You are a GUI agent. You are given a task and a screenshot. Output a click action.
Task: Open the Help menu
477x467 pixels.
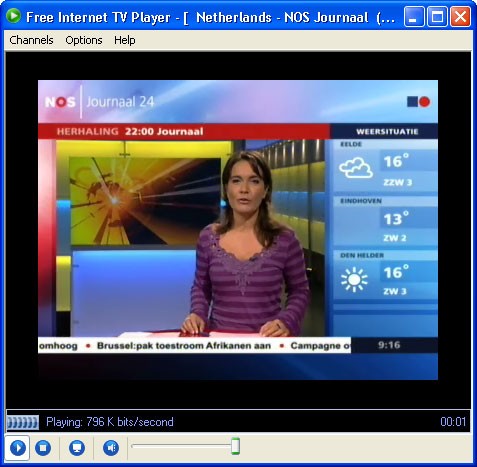[125, 40]
